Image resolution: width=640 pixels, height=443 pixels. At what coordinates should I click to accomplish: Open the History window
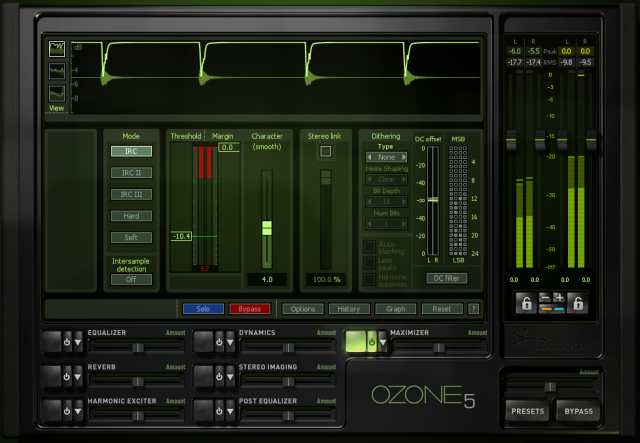349,309
